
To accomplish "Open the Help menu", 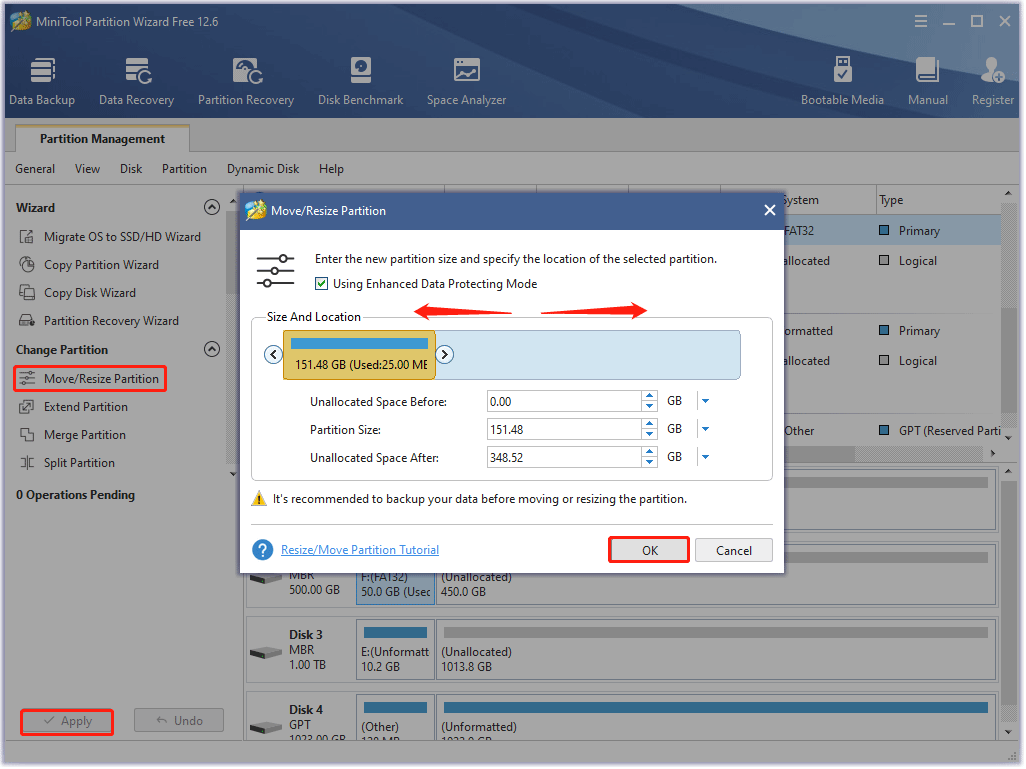I will 332,169.
